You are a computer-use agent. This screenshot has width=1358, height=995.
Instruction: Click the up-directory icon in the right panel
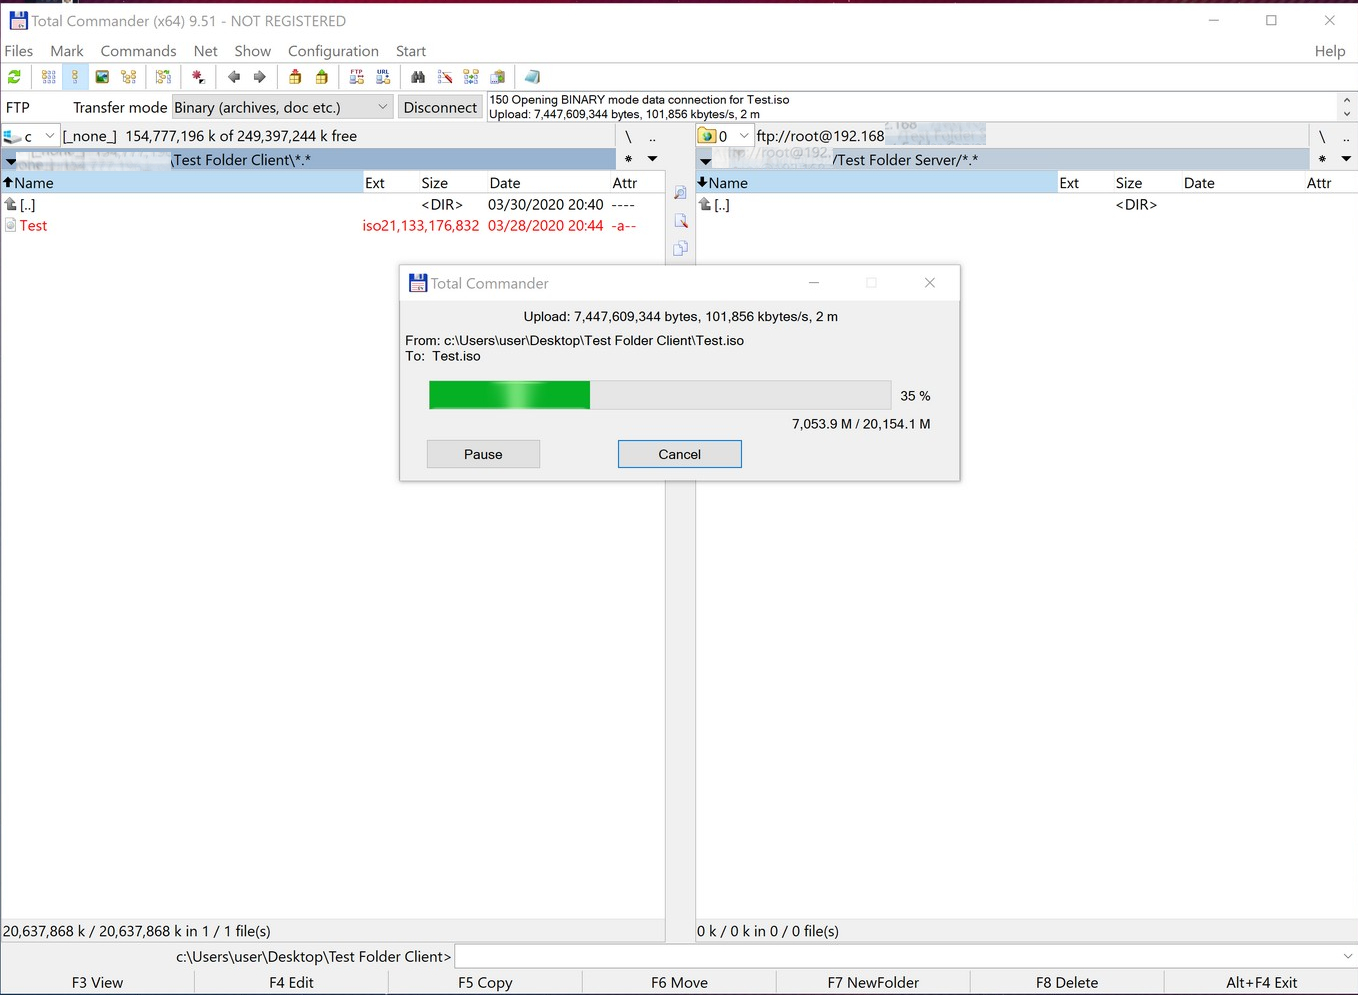(705, 204)
